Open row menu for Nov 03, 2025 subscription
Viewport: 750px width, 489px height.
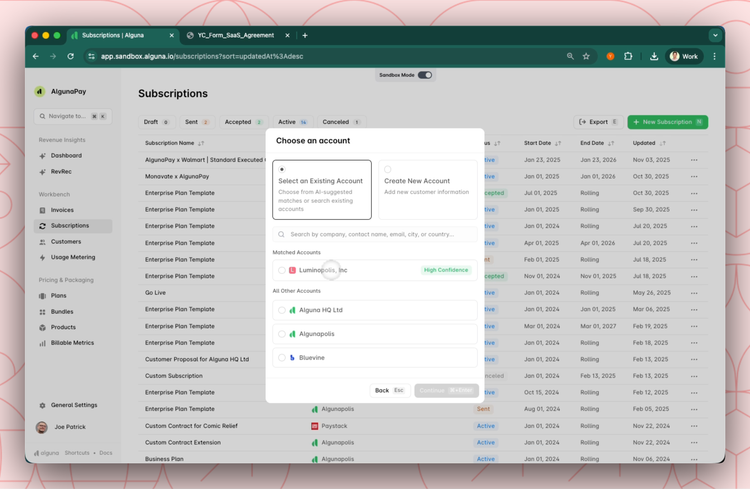click(694, 160)
